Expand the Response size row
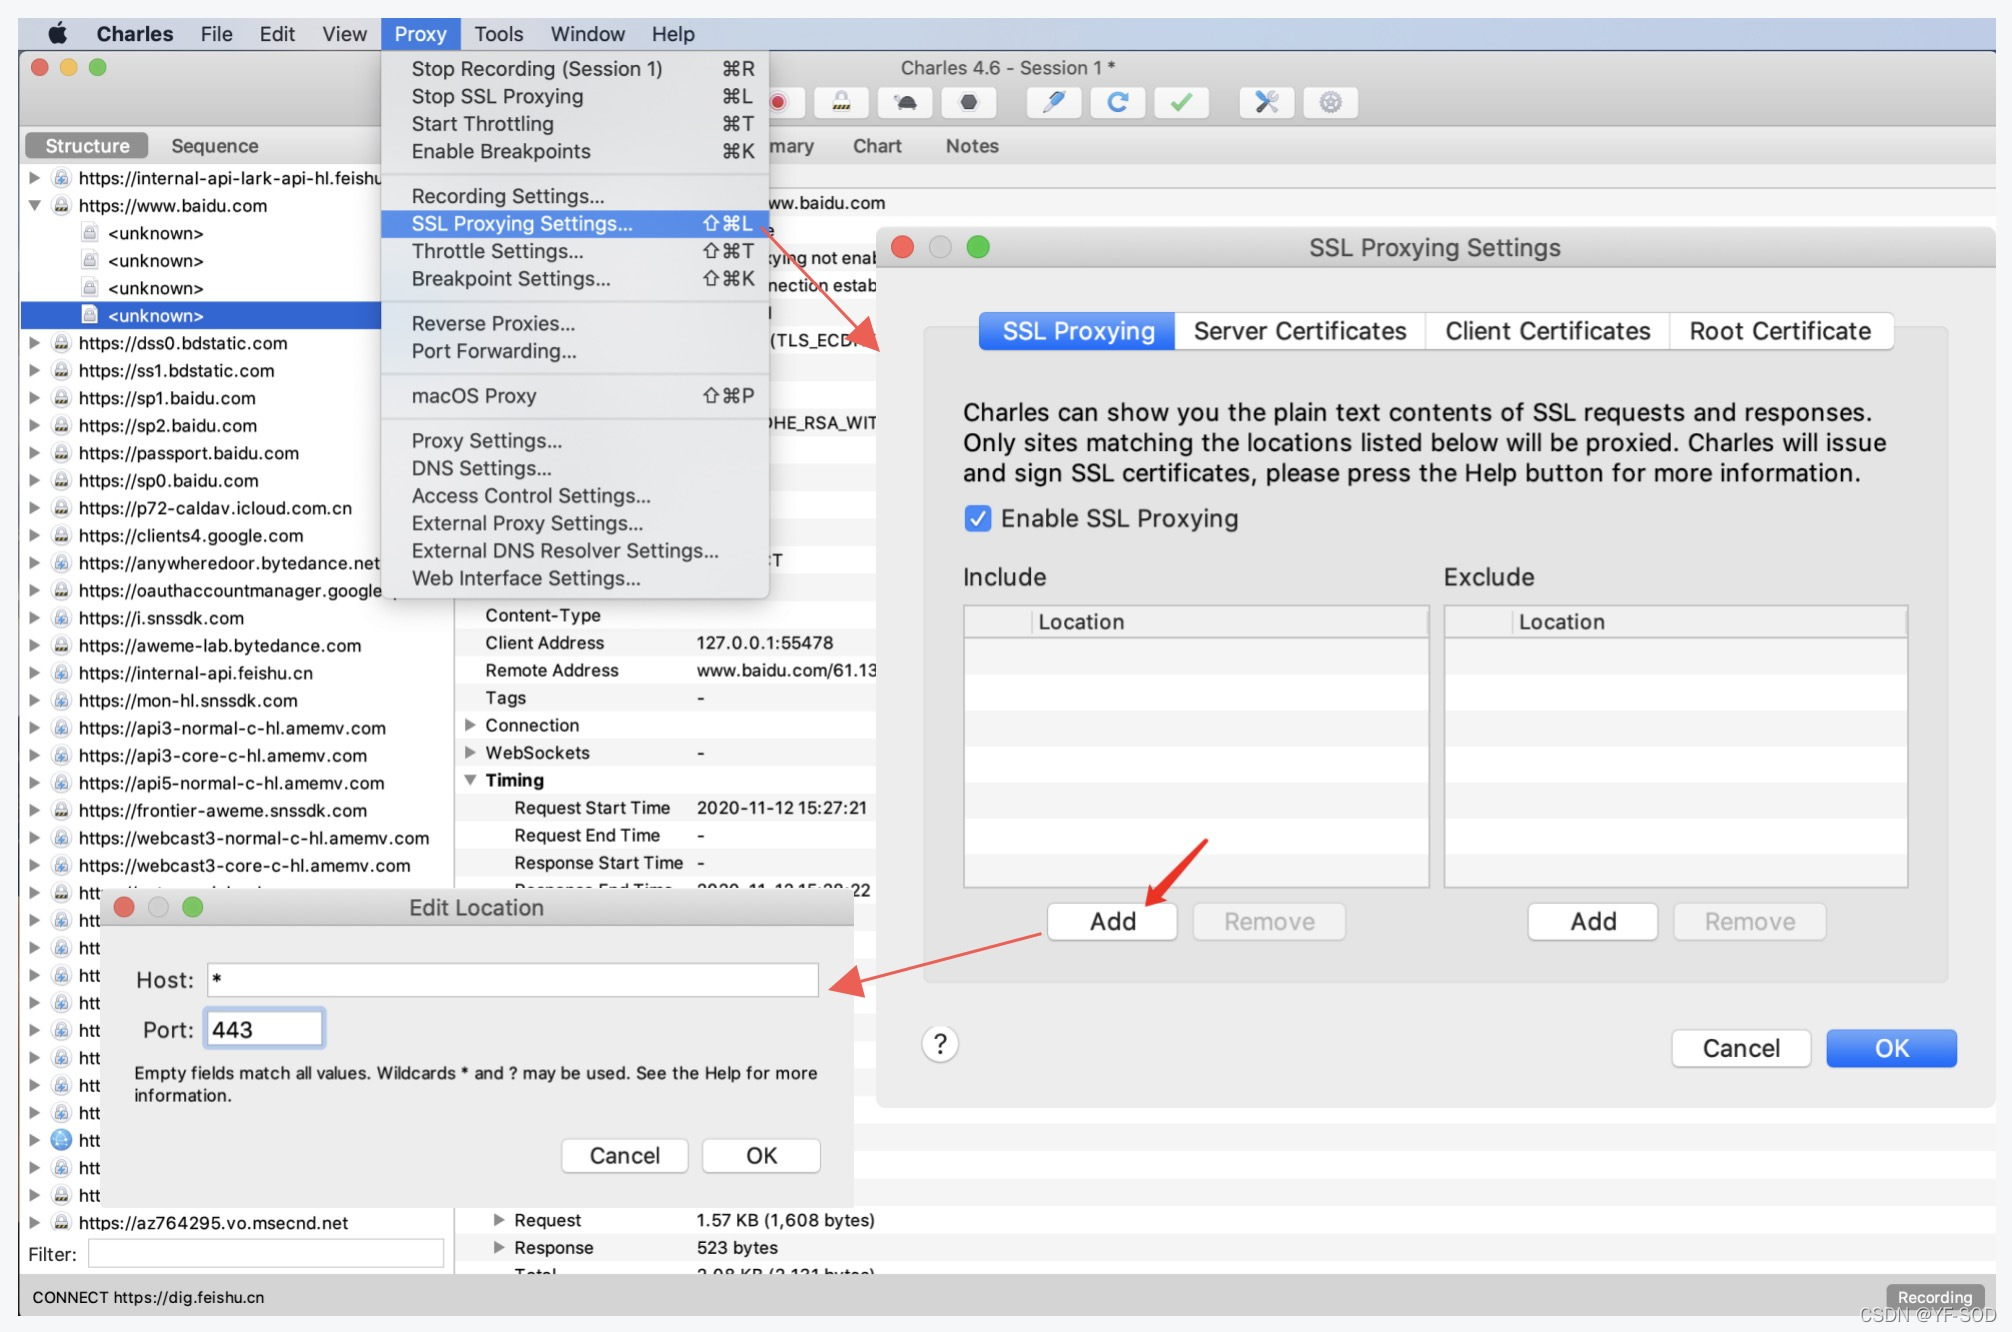The height and width of the screenshot is (1332, 2012). pyautogui.click(x=499, y=1247)
